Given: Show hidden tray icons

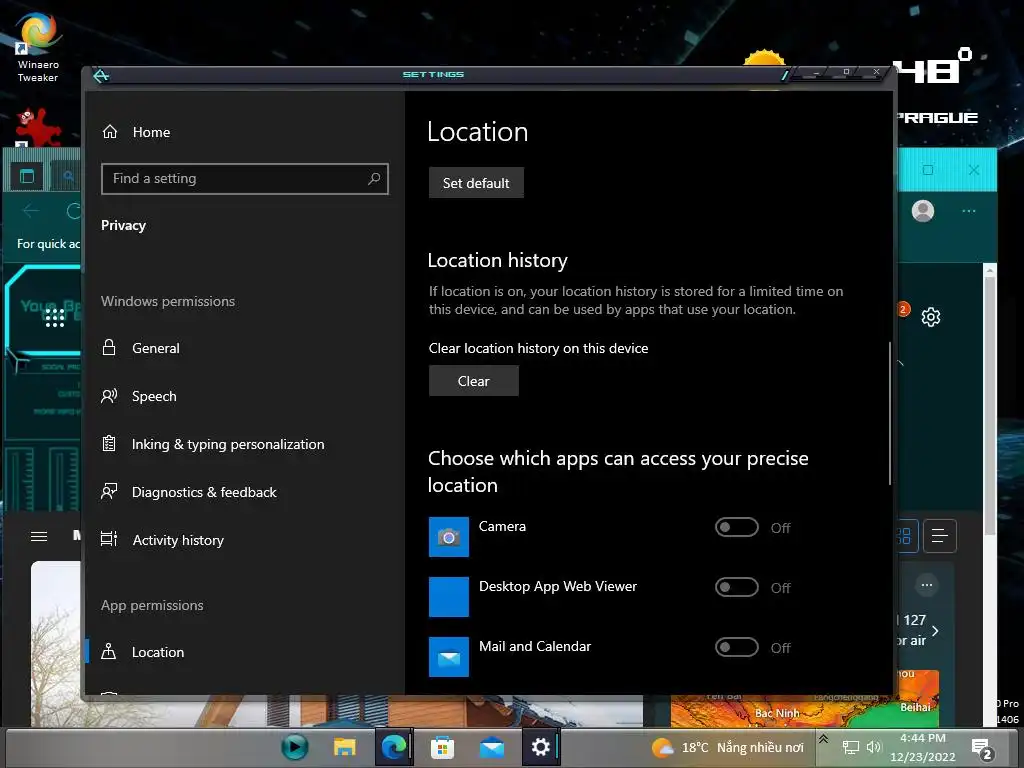Looking at the screenshot, I should [824, 739].
